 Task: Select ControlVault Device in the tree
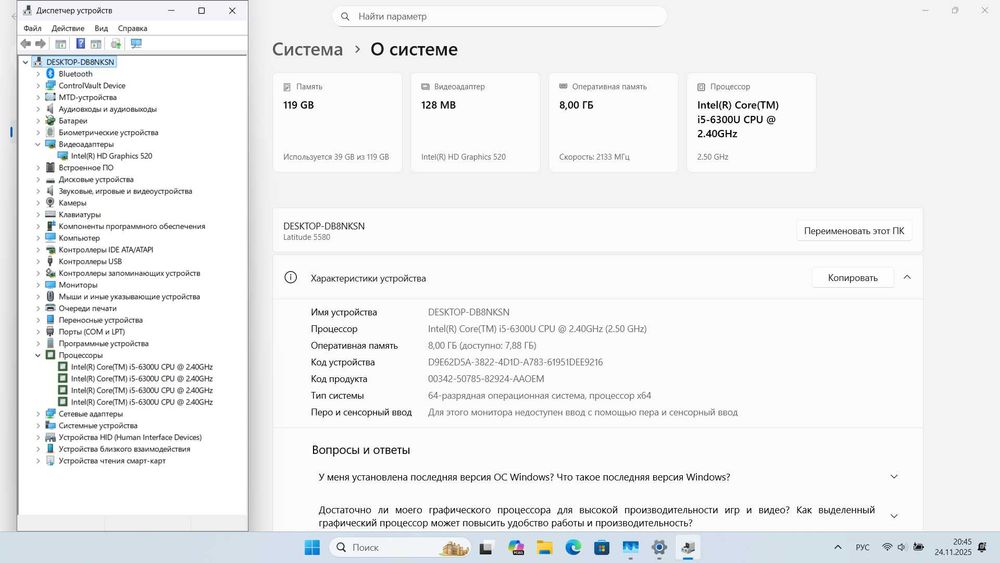pos(92,85)
